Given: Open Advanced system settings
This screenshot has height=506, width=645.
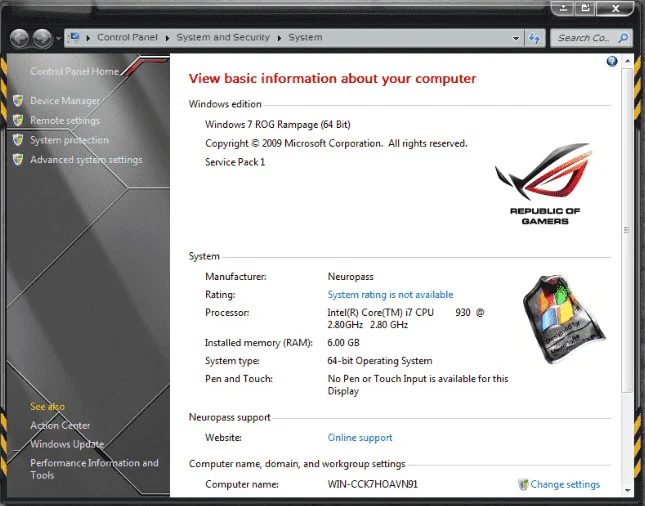Looking at the screenshot, I should point(86,160).
